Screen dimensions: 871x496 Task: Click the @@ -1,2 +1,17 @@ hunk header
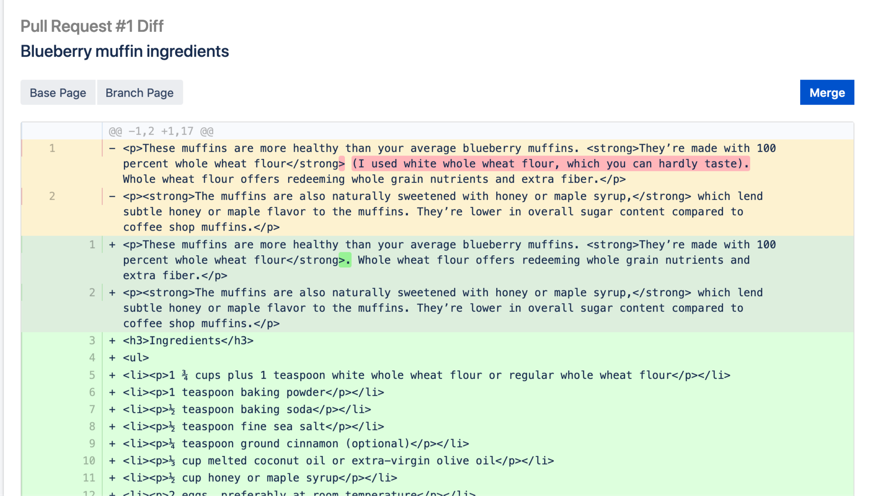point(161,131)
